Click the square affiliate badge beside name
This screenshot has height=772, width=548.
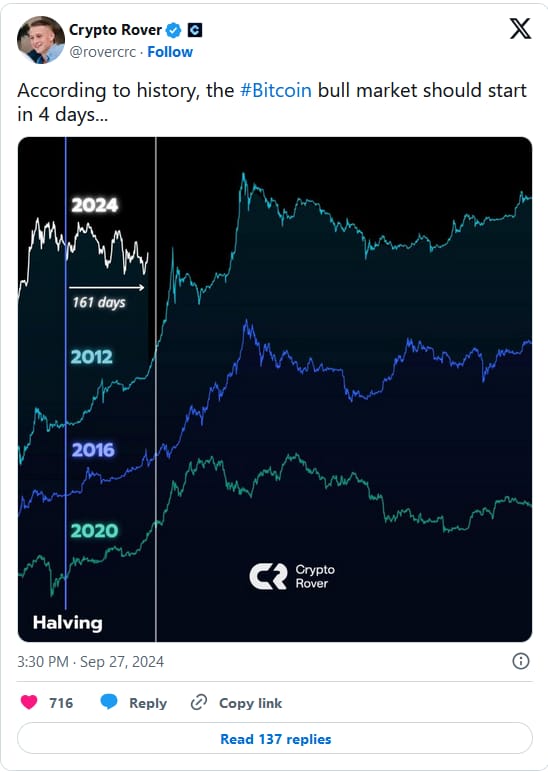pyautogui.click(x=195, y=30)
